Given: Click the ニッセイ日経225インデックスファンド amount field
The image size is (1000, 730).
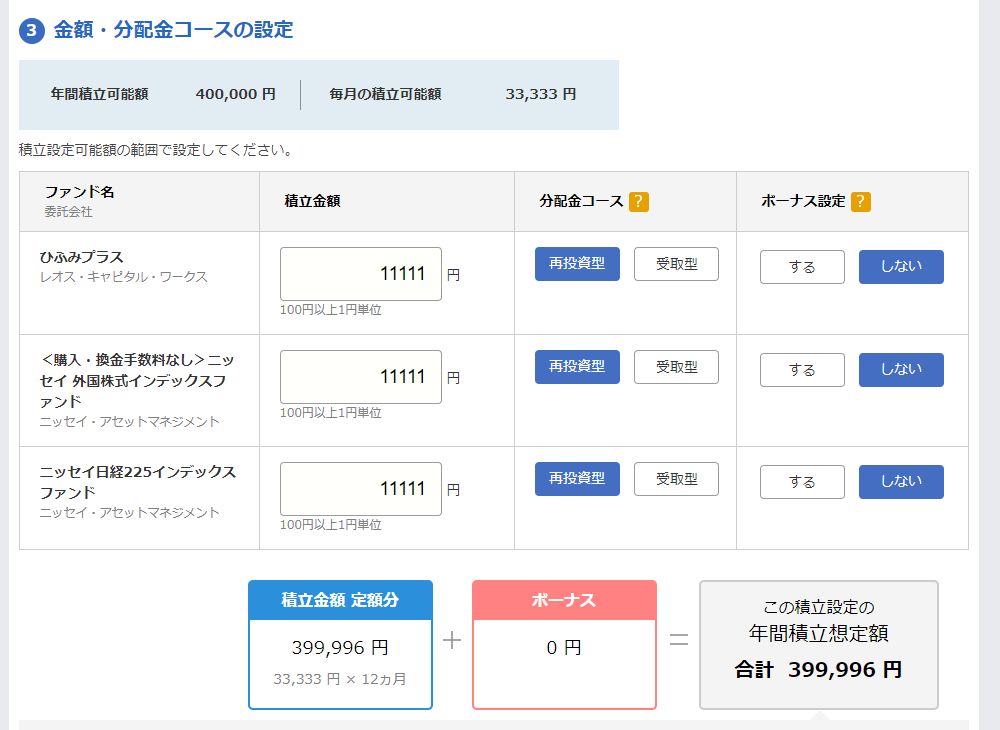Looking at the screenshot, I should point(361,489).
